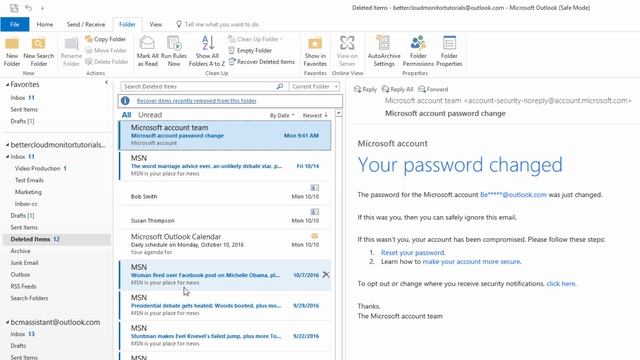
Task: Click the Undo icon in title bar
Action: (28, 8)
